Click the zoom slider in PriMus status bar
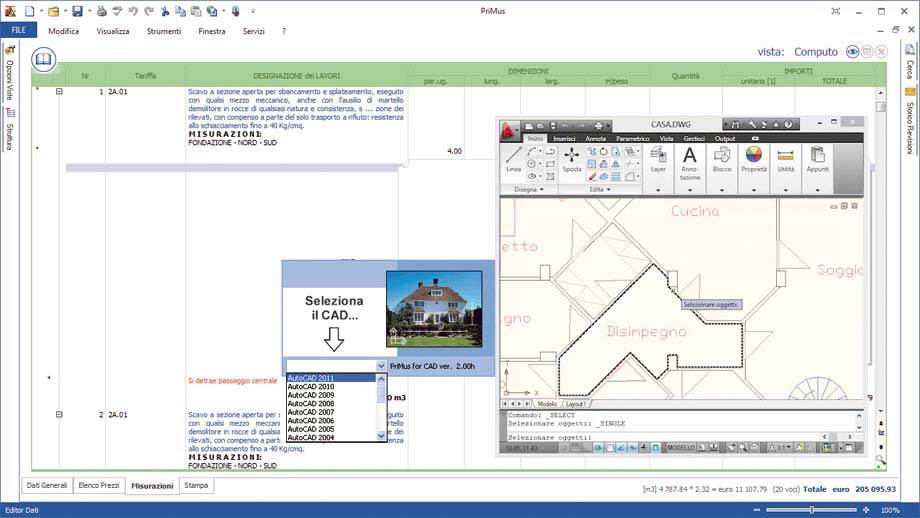Screen dimensions: 920x518 coord(811,510)
